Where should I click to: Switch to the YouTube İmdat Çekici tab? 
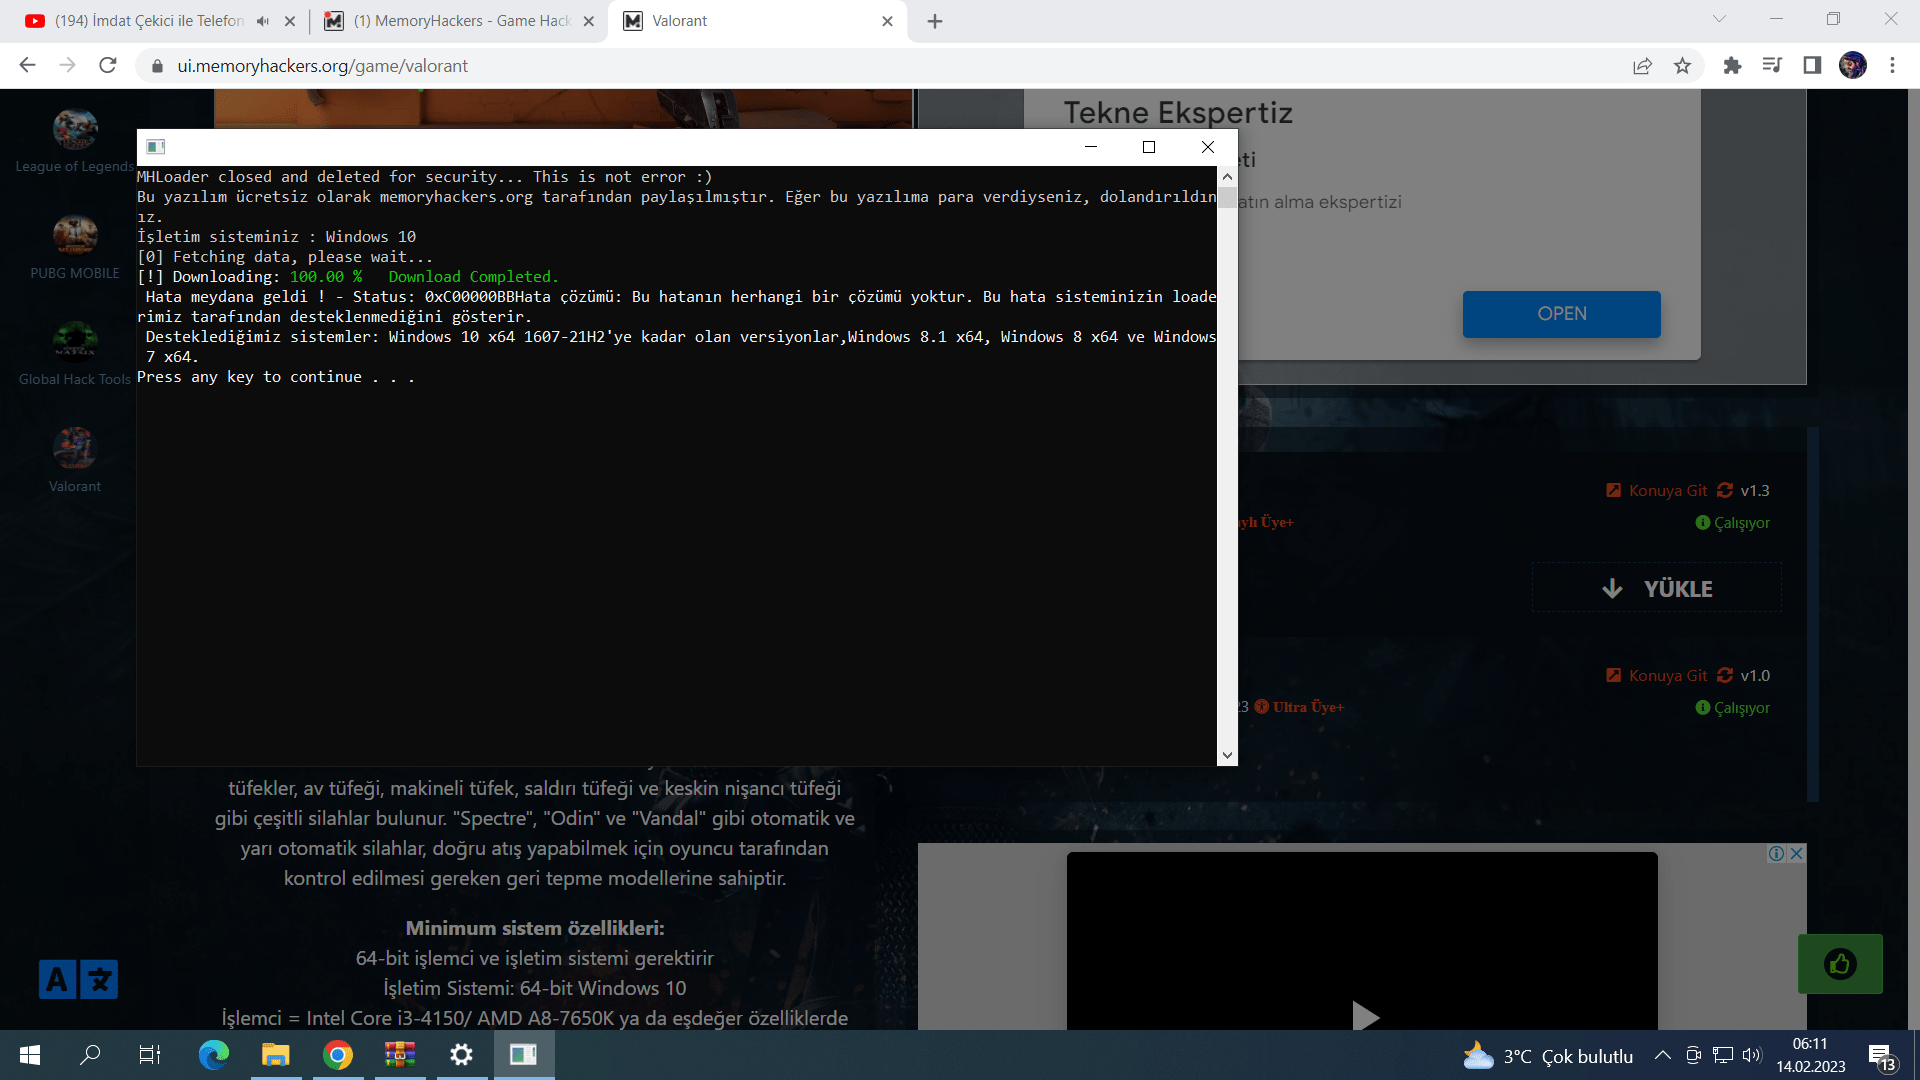point(150,21)
